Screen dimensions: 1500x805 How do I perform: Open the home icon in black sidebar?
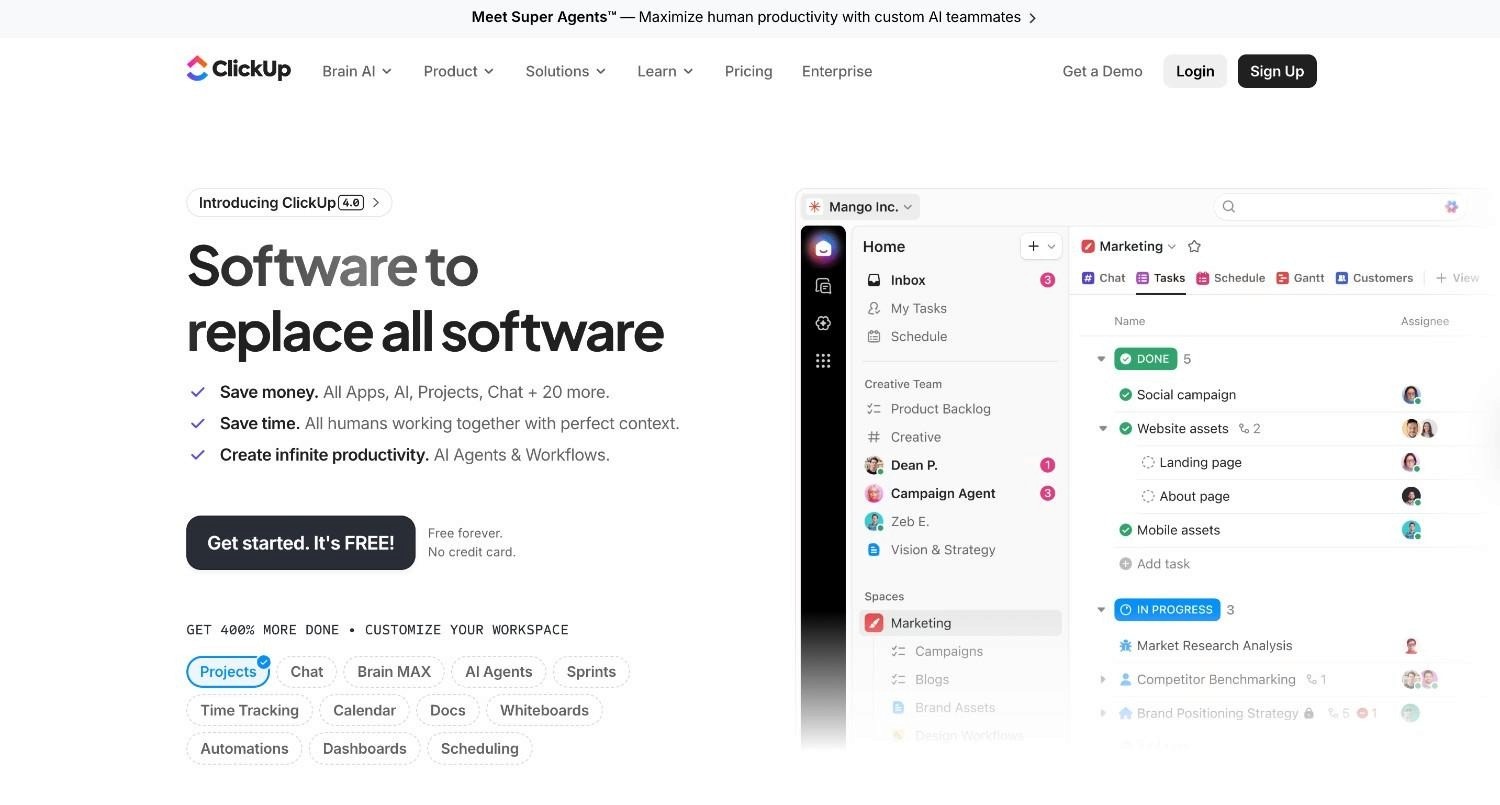(823, 248)
